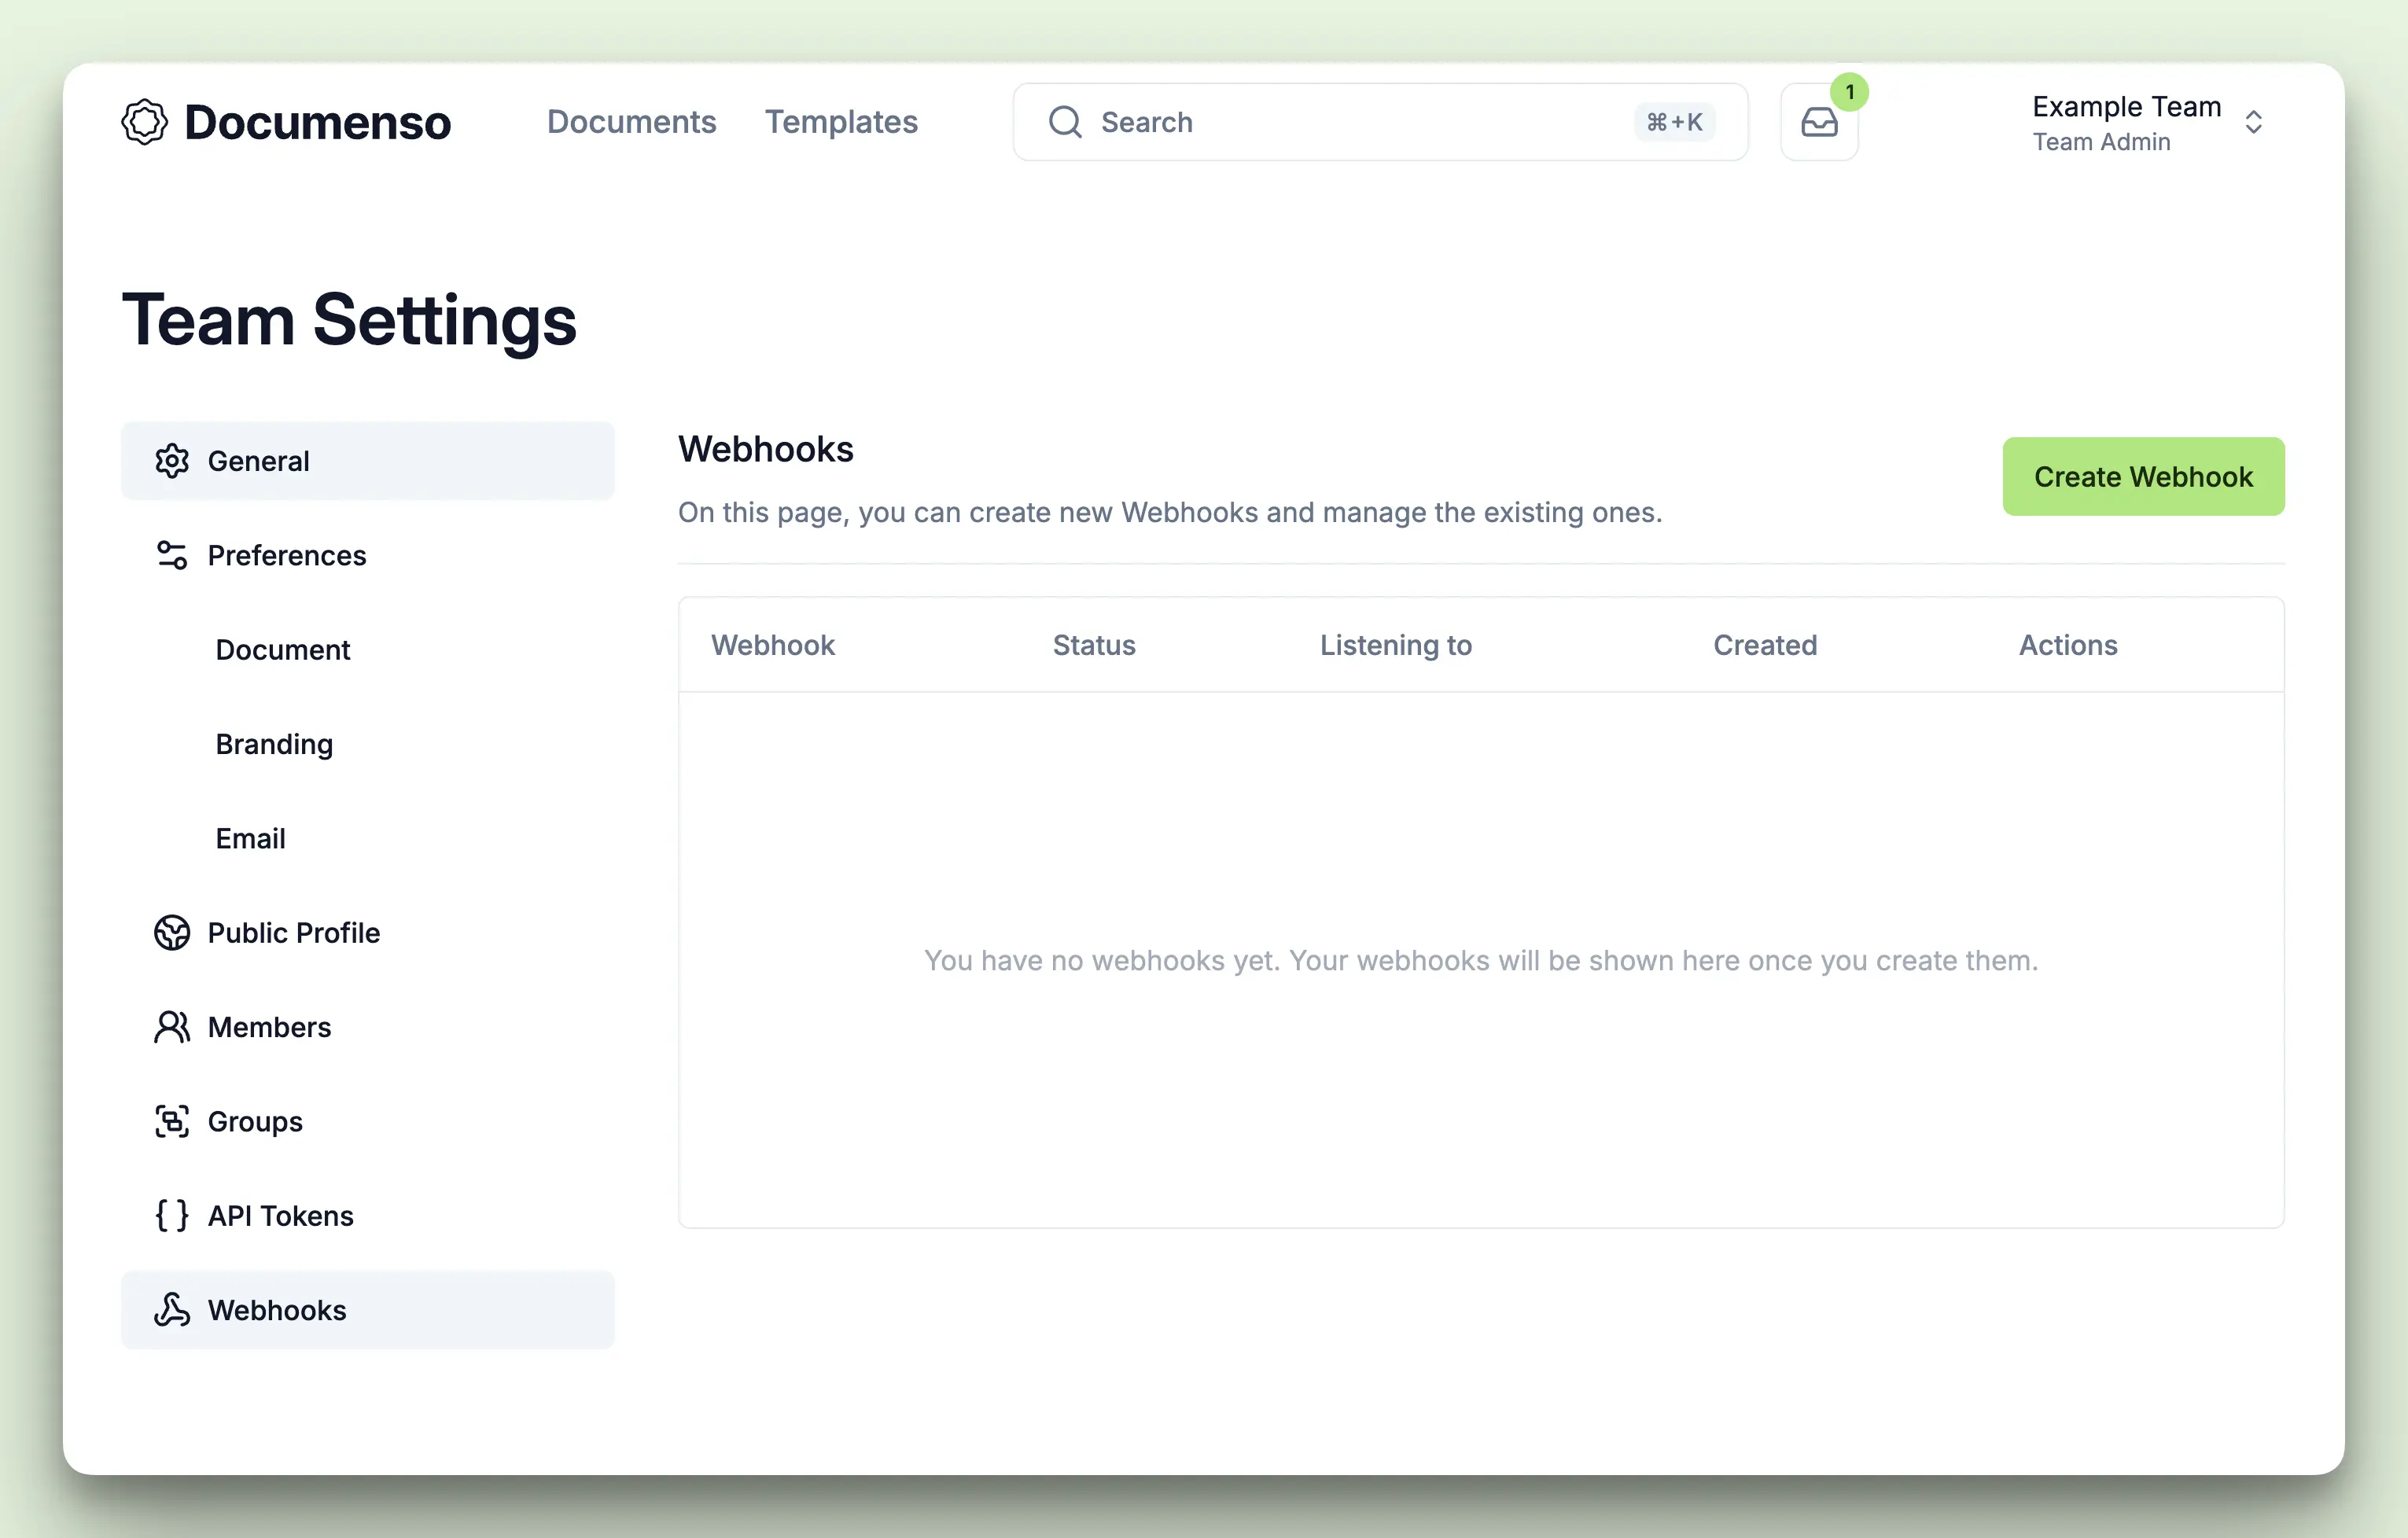This screenshot has width=2408, height=1538.
Task: Click the Preferences sliders icon
Action: pos(172,555)
